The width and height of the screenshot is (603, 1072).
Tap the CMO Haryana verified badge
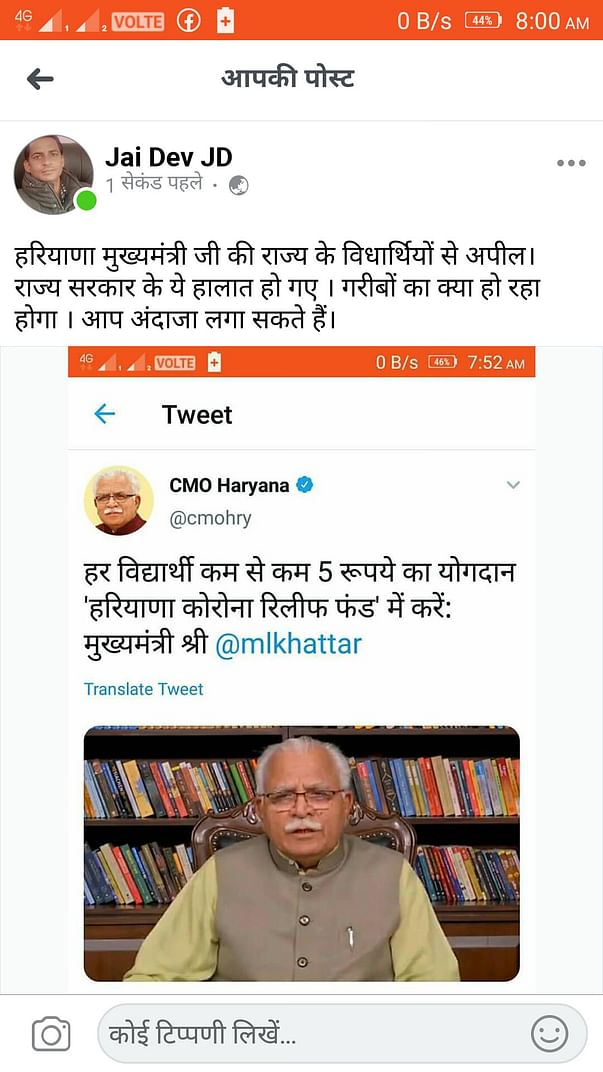(305, 485)
